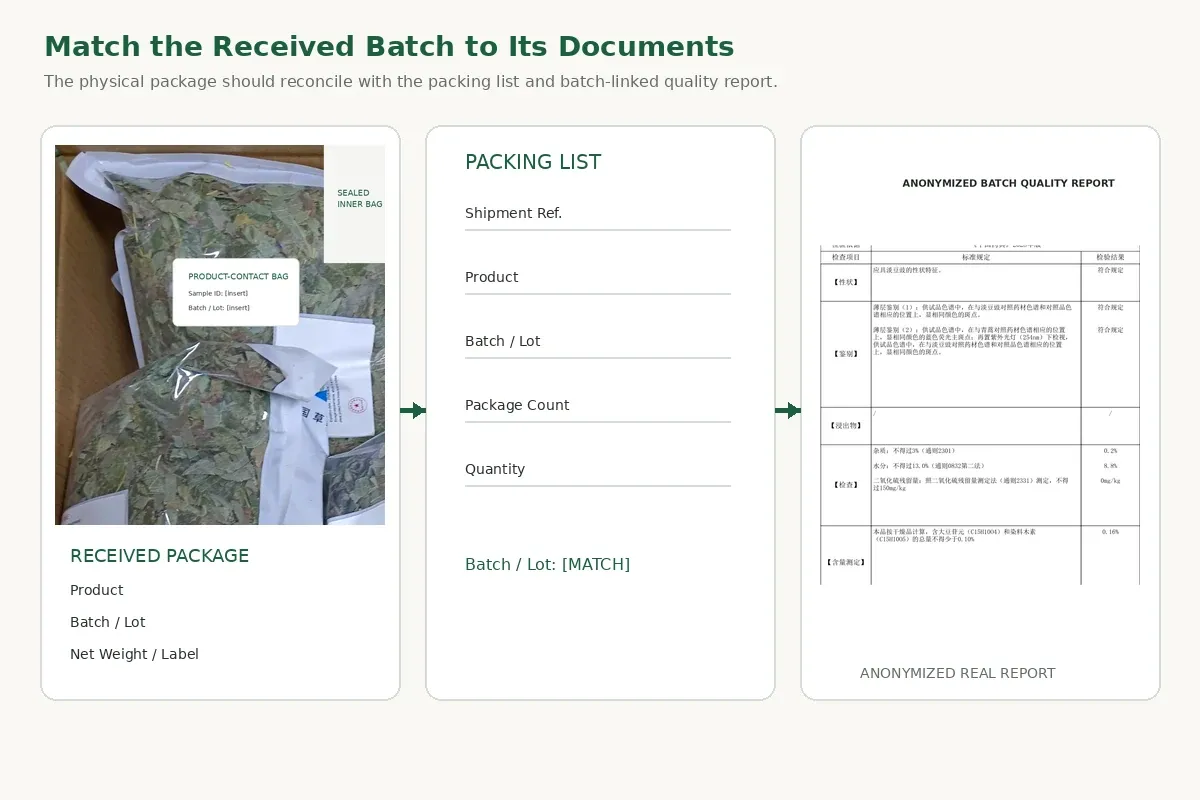Image resolution: width=1200 pixels, height=800 pixels.
Task: Click 'Match the Received Batch to Its Documents' title
Action: tap(389, 47)
